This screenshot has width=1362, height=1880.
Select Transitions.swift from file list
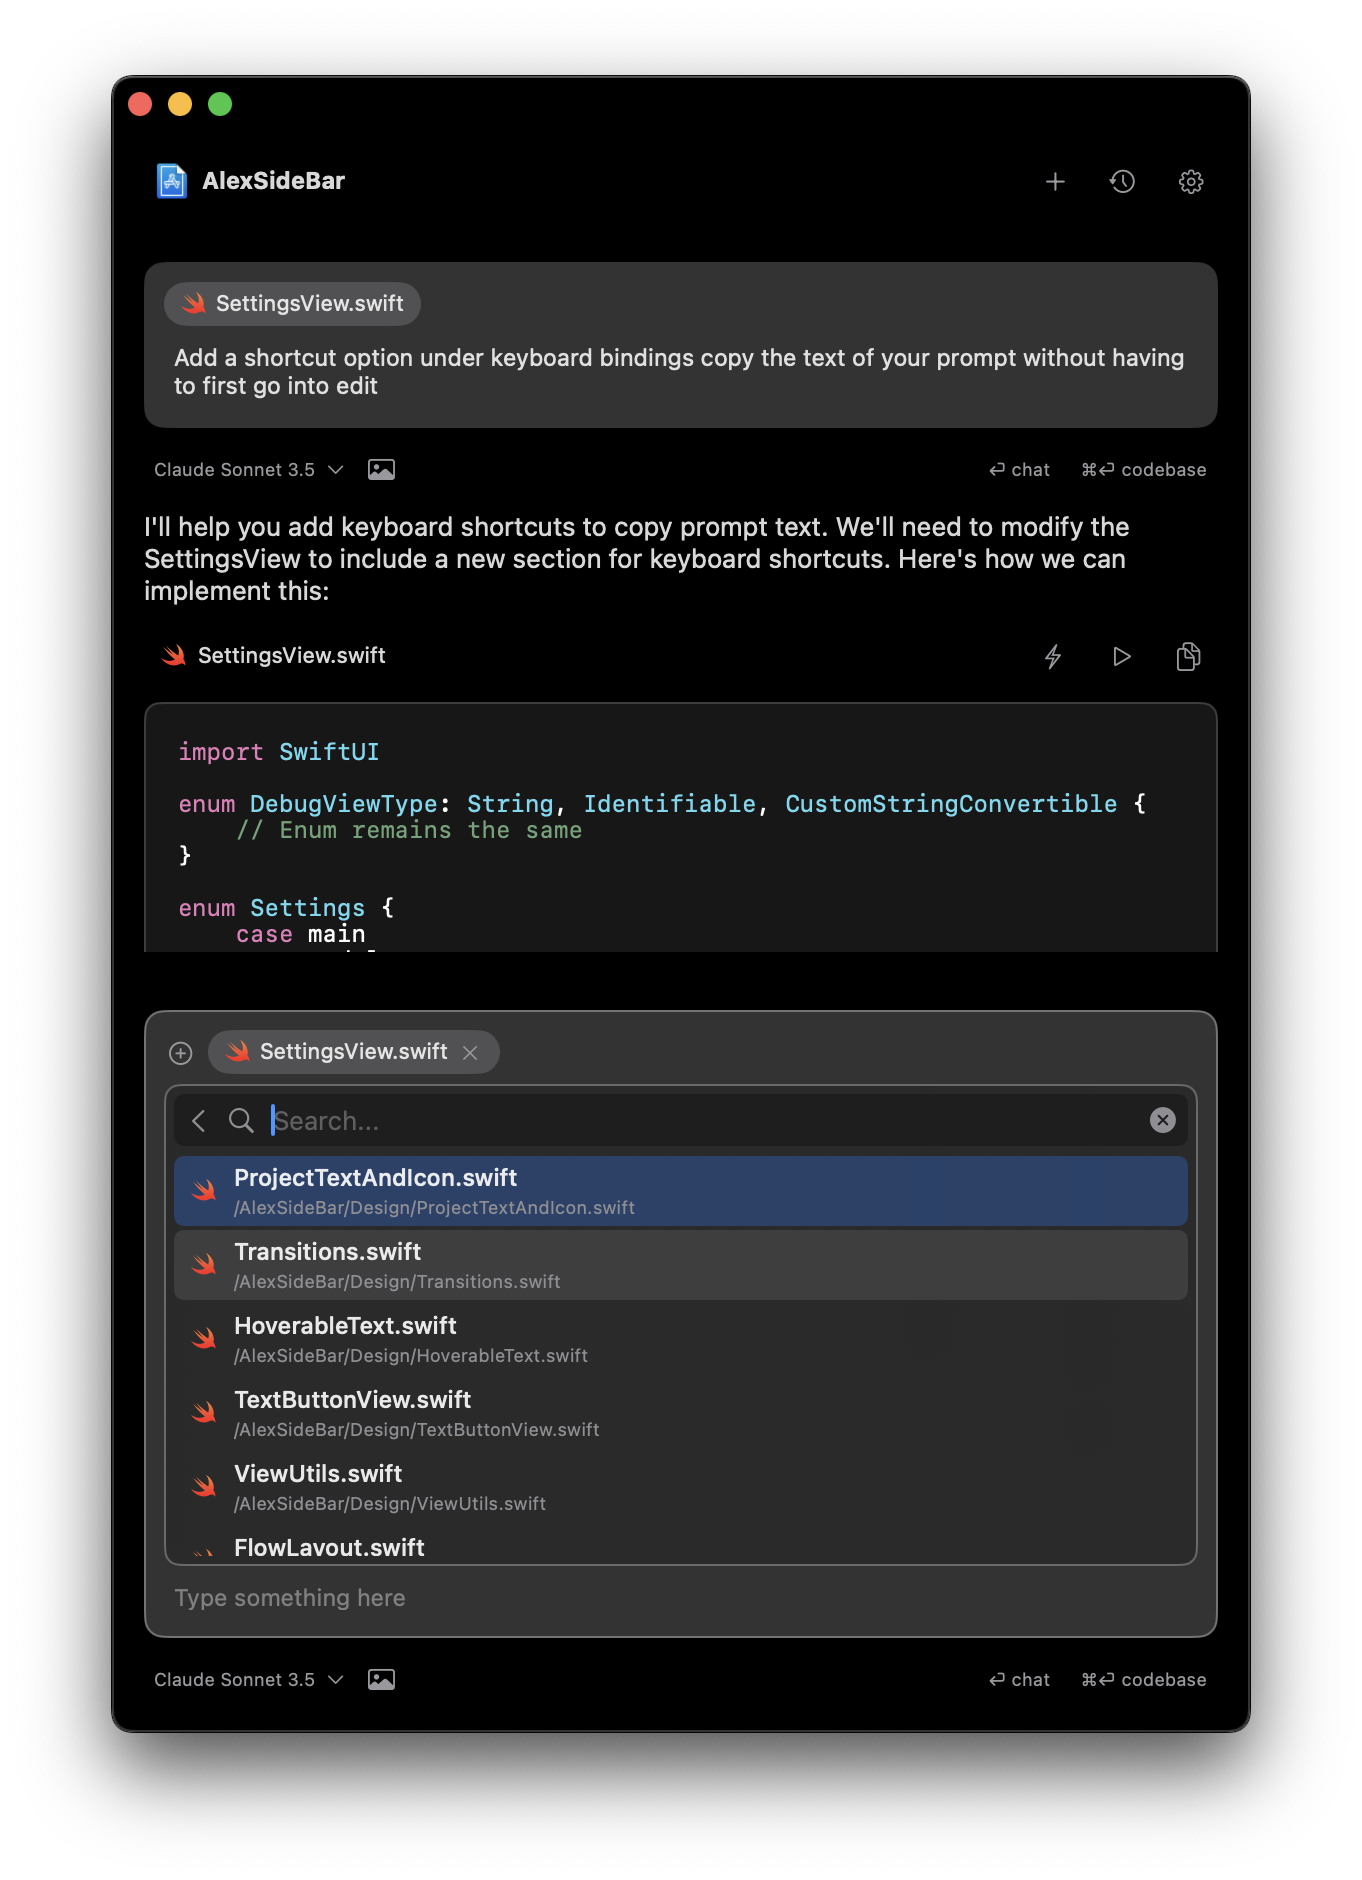coord(680,1265)
